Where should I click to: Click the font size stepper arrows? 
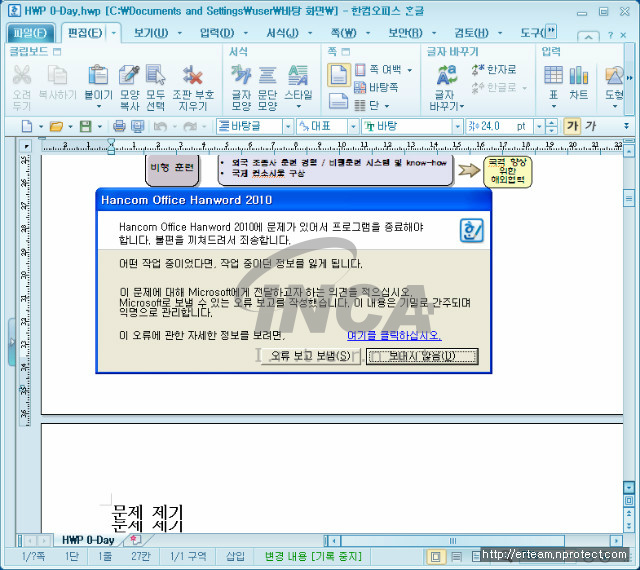point(551,127)
